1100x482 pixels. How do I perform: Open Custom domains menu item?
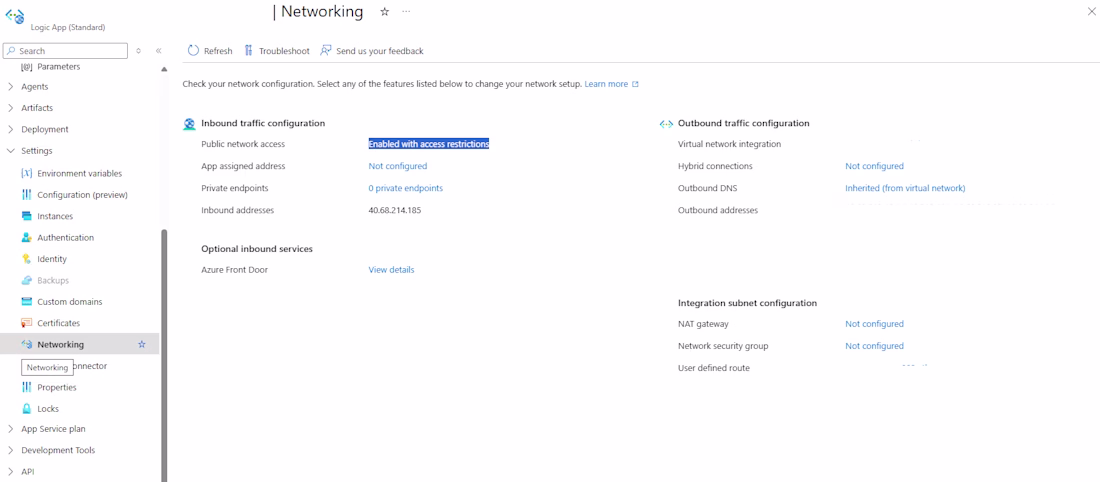[x=69, y=302]
